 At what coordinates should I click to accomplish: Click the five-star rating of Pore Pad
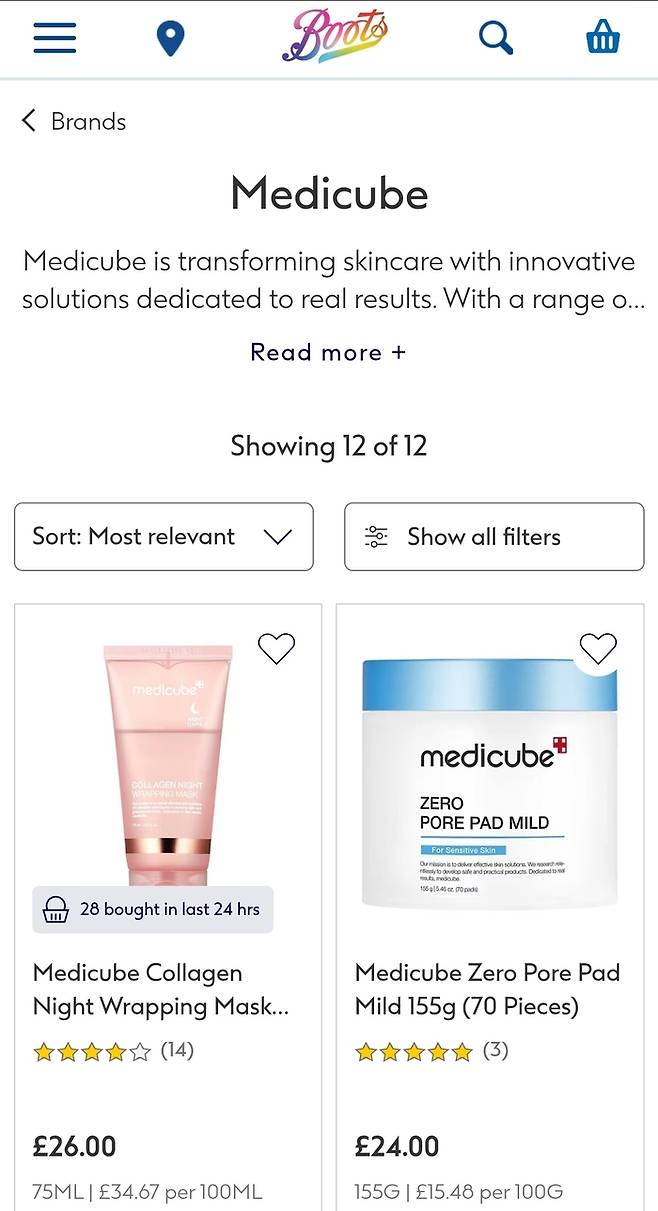(414, 1051)
